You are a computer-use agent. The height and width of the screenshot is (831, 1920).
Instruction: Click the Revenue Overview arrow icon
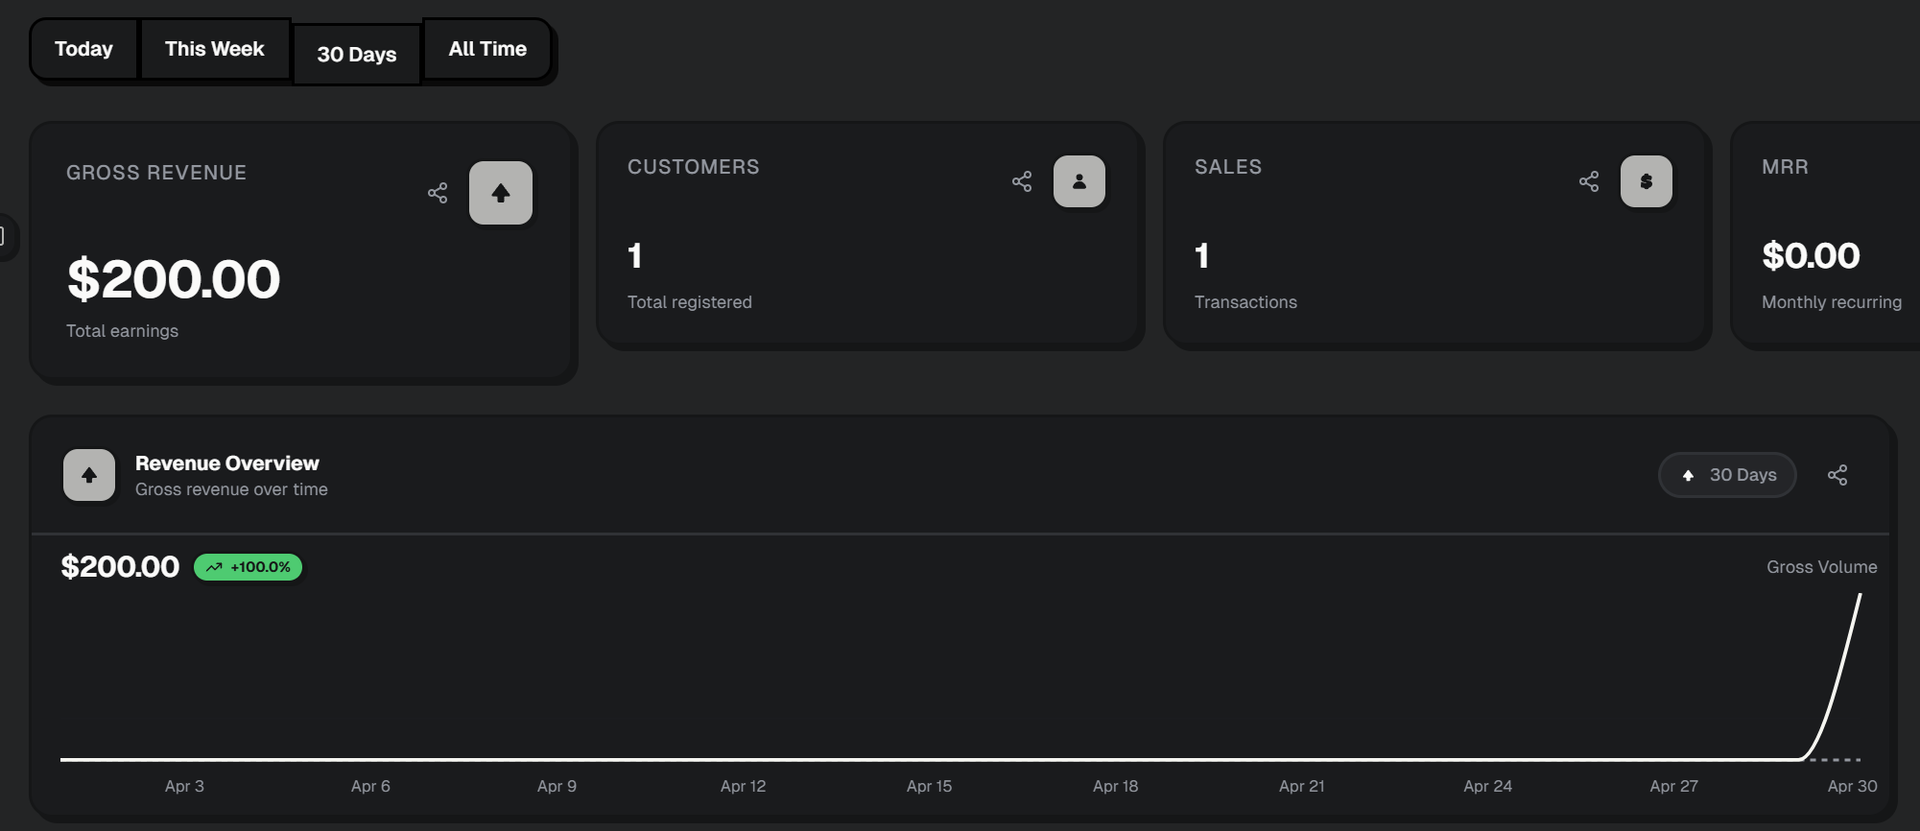click(89, 475)
